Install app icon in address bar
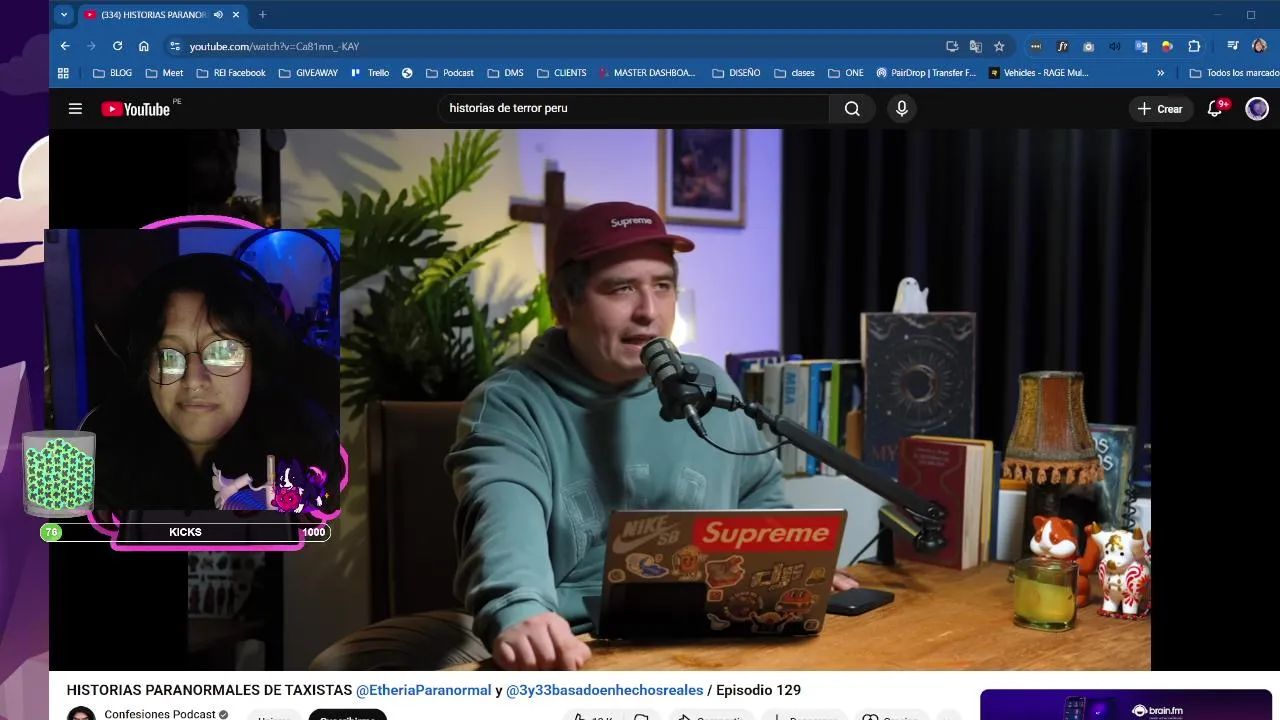Screen dimensions: 1280x720 (x=952, y=46)
